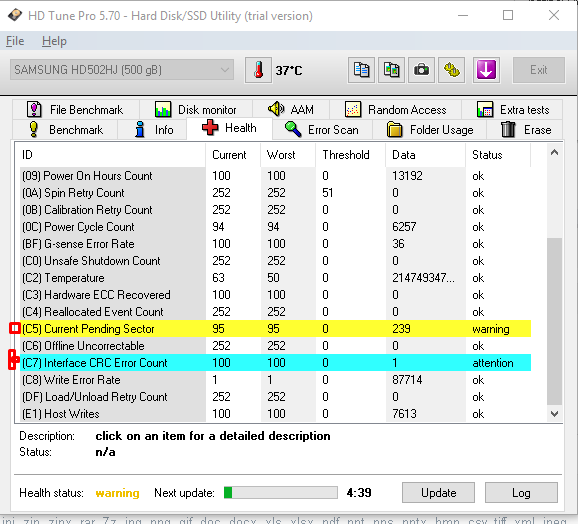578x524 pixels.
Task: Open the Extra tests tab
Action: click(512, 109)
